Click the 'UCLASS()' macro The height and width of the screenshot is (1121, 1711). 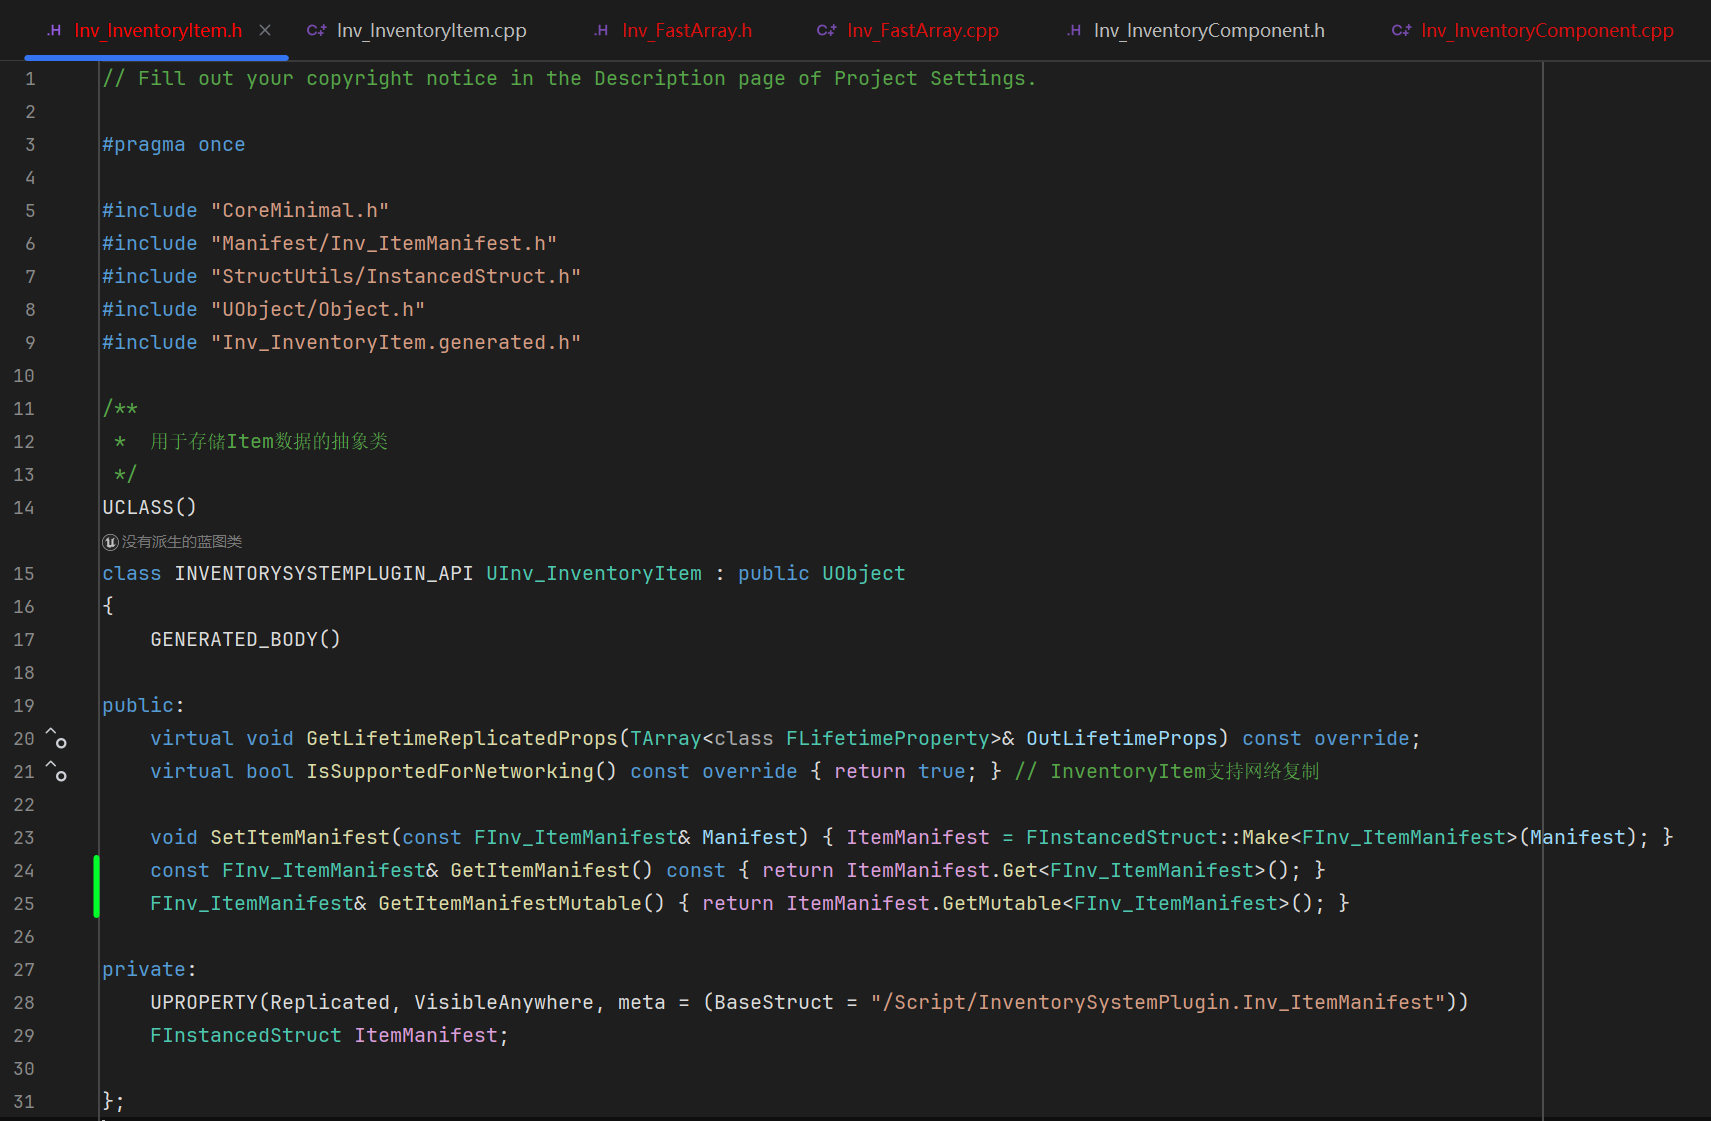pos(150,508)
